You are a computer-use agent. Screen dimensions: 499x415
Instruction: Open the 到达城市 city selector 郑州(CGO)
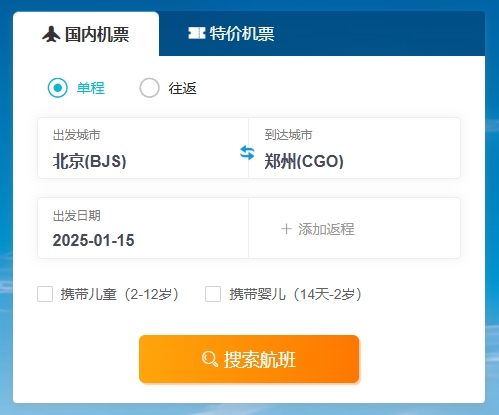click(354, 148)
